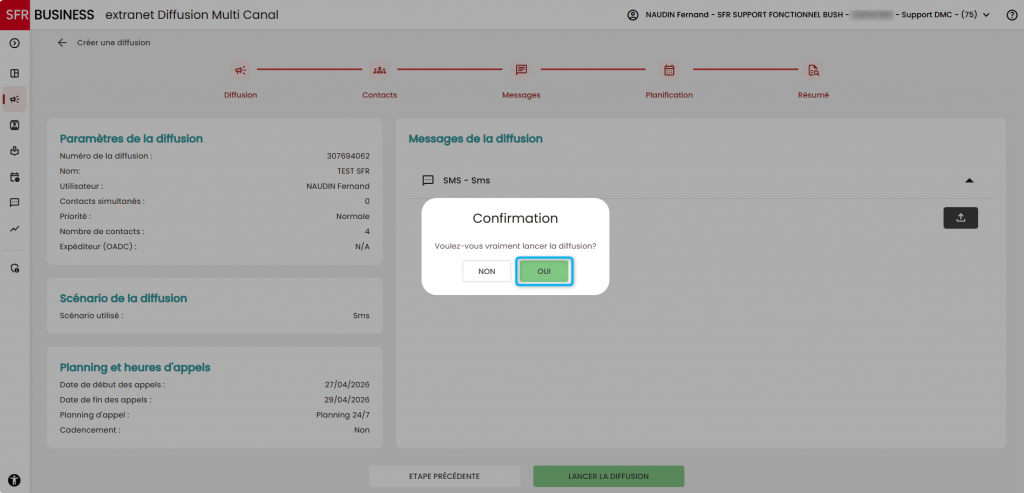Image resolution: width=1024 pixels, height=493 pixels.
Task: Click the Scénario de la diffusion heading
Action: pos(123,298)
